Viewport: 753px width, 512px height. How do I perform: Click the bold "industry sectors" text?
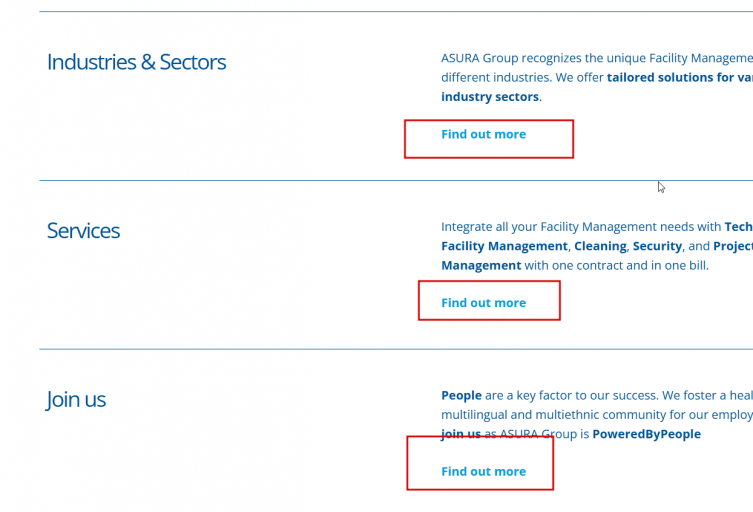tap(490, 97)
